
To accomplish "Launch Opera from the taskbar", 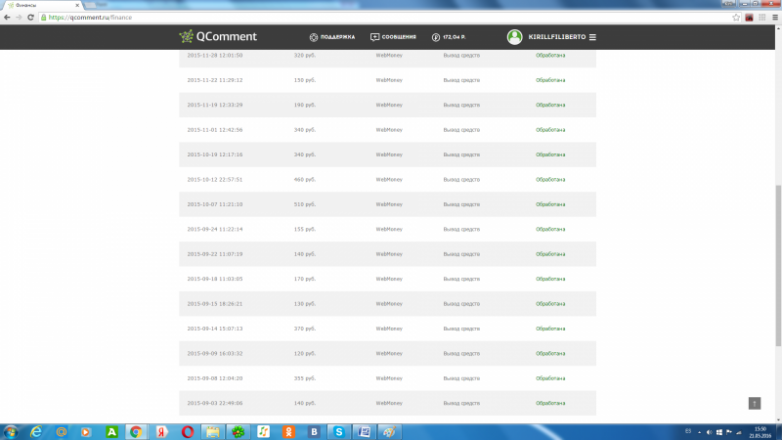I will point(187,431).
